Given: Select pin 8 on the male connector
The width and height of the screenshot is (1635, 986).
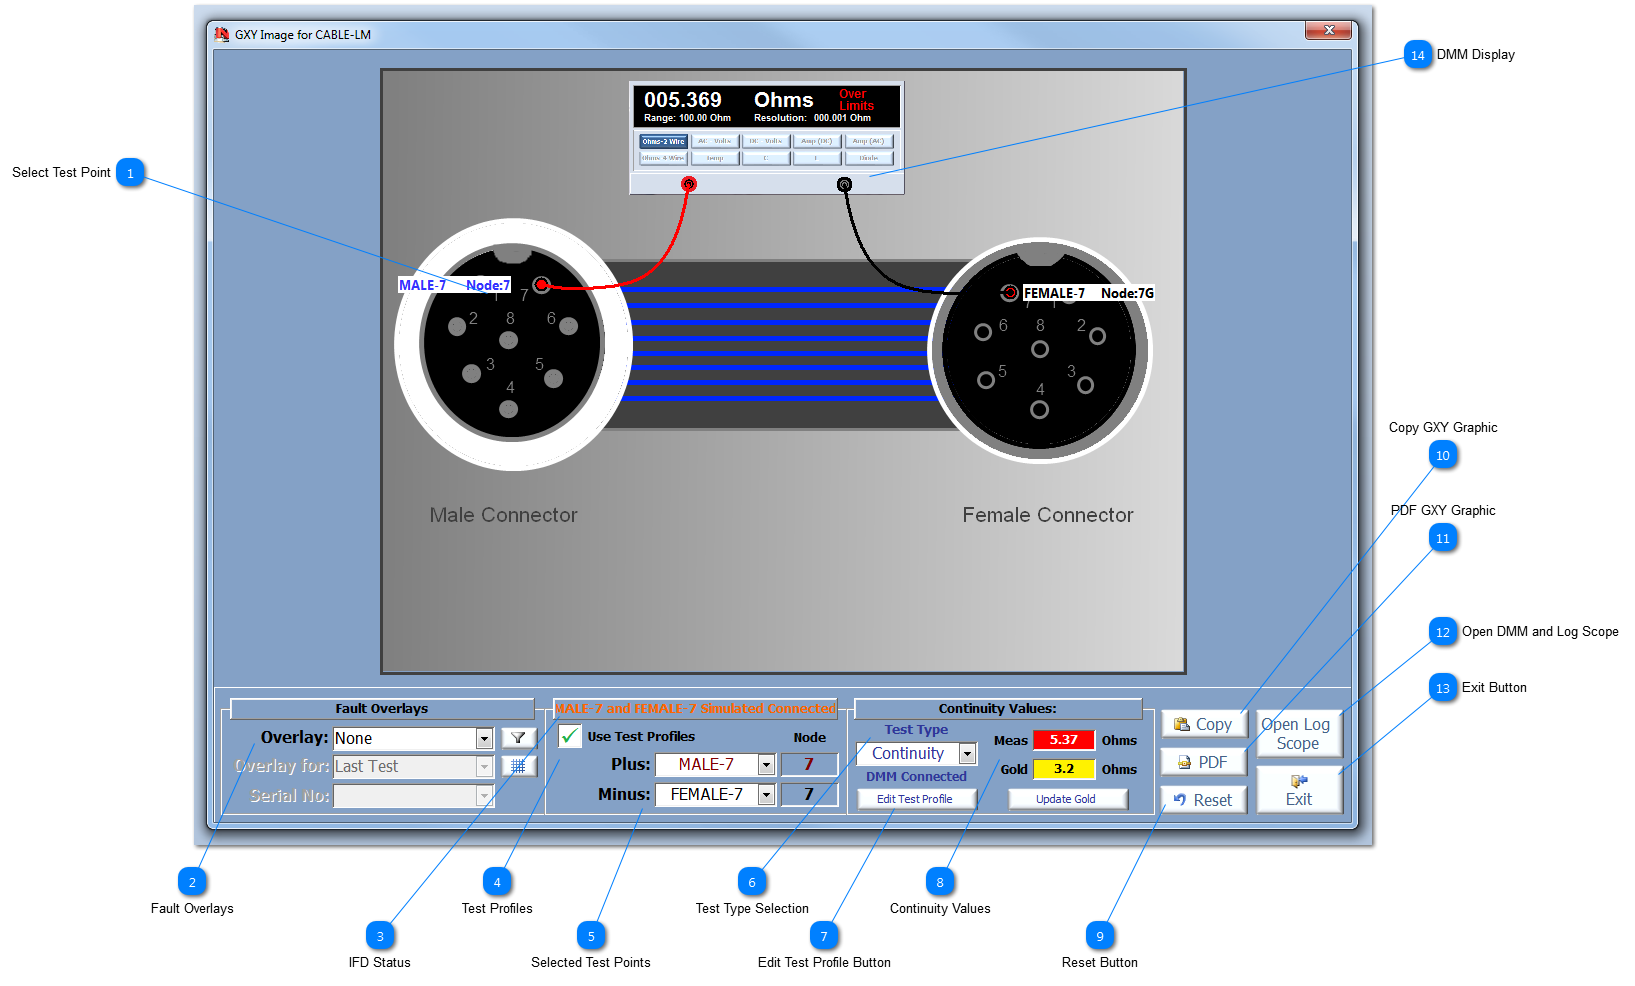Looking at the screenshot, I should pos(508,340).
